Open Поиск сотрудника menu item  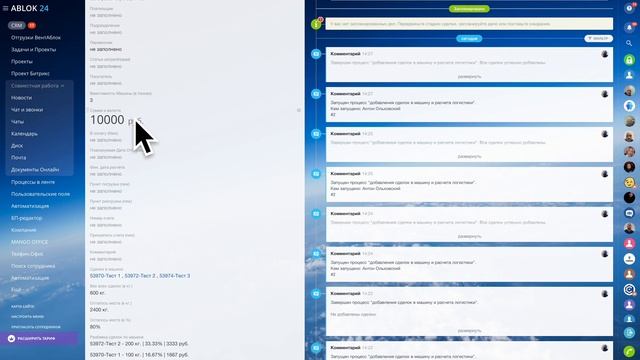(33, 266)
